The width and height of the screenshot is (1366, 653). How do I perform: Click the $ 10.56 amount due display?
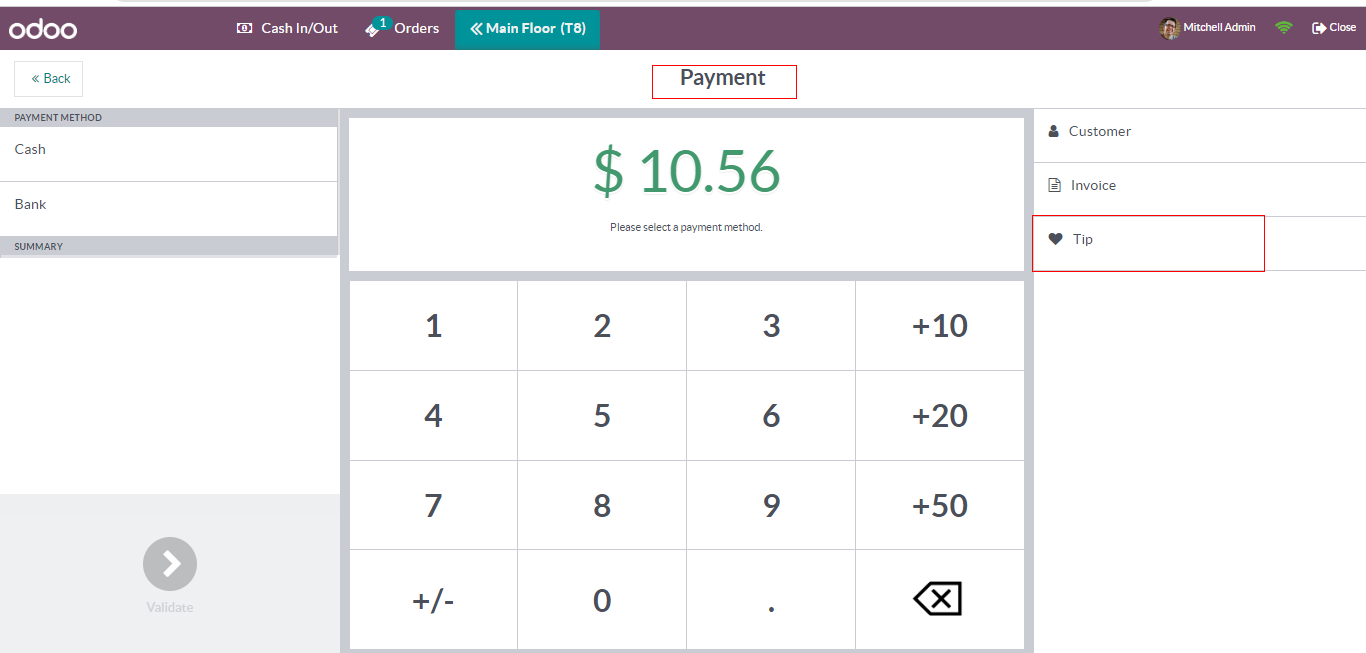686,171
